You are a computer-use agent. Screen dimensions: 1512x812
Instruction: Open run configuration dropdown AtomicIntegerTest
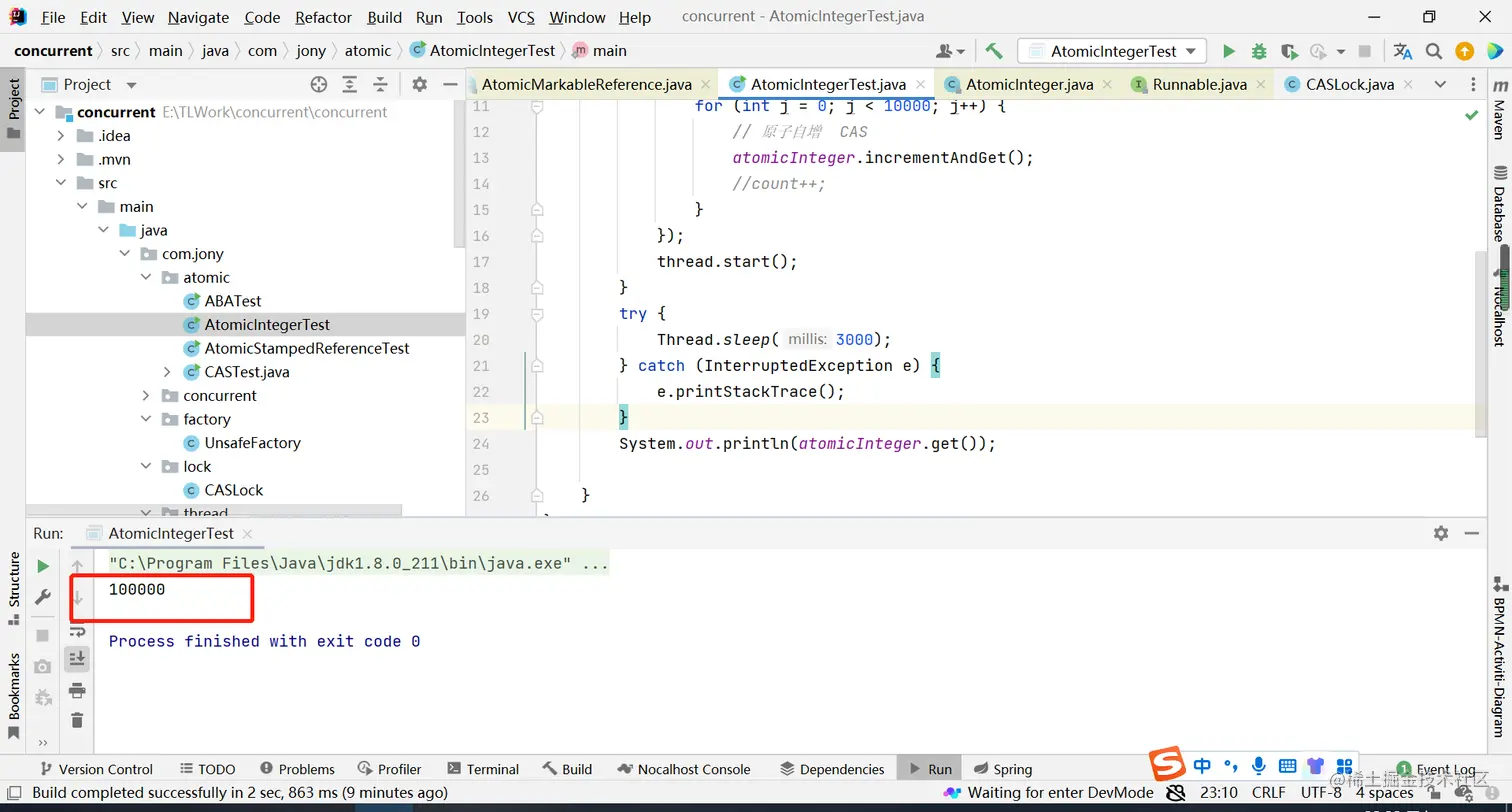(1112, 51)
